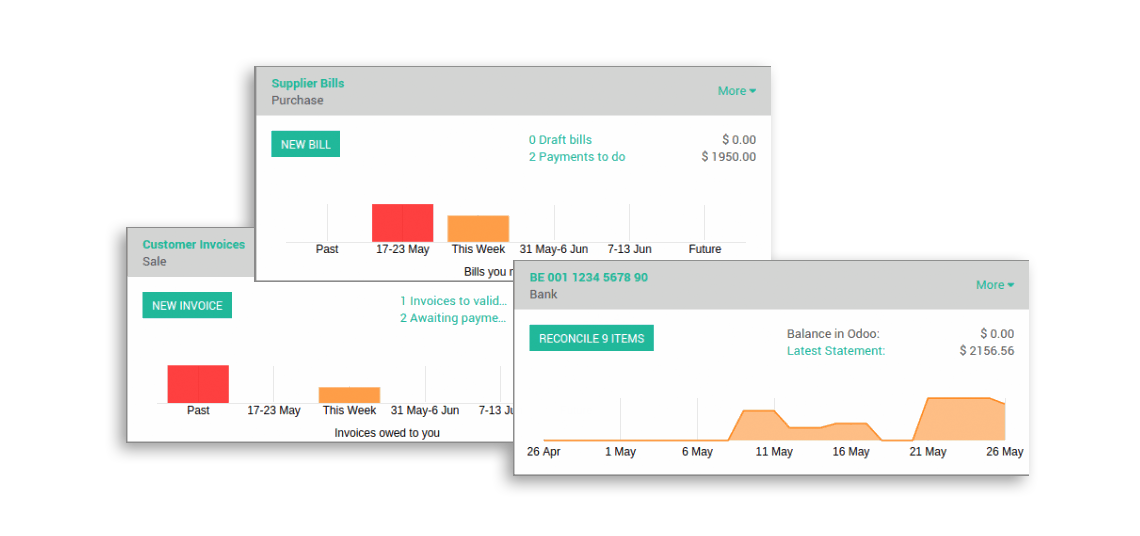Viewport: 1140px width, 536px height.
Task: Open the Customer Invoices card title
Action: click(x=193, y=244)
